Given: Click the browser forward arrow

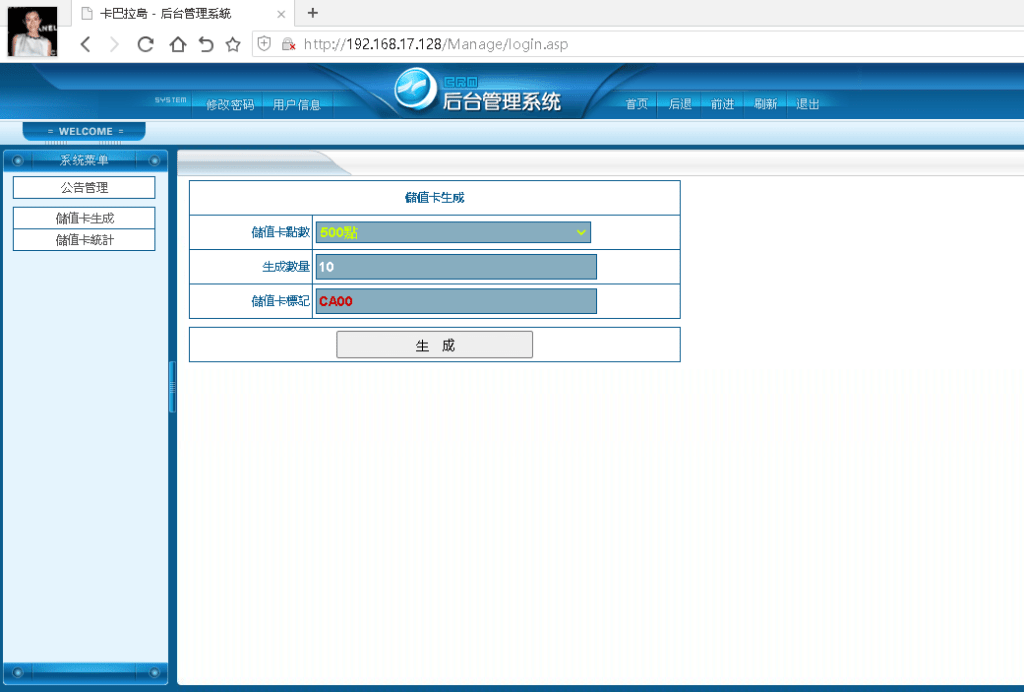Looking at the screenshot, I should point(114,44).
